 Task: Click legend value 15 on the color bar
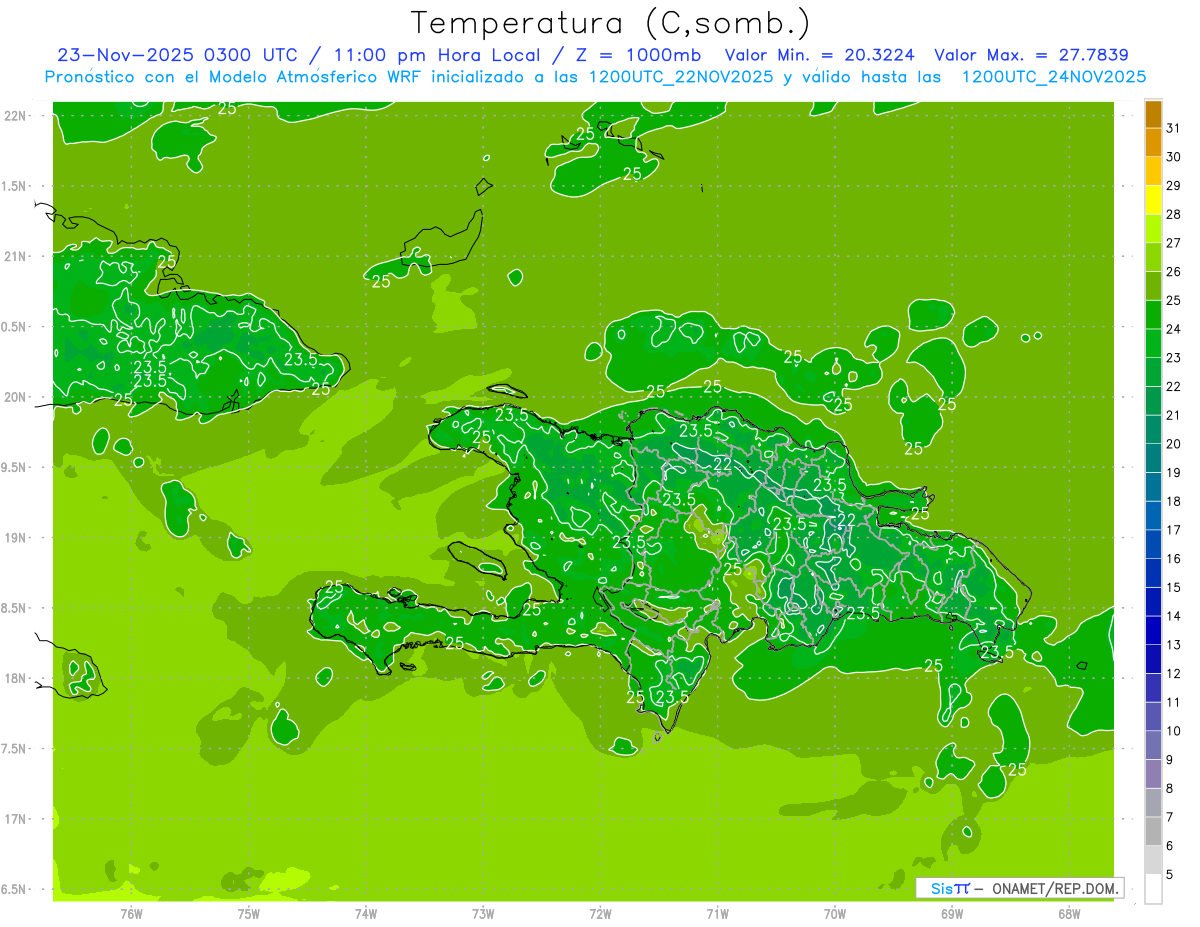pos(1174,587)
